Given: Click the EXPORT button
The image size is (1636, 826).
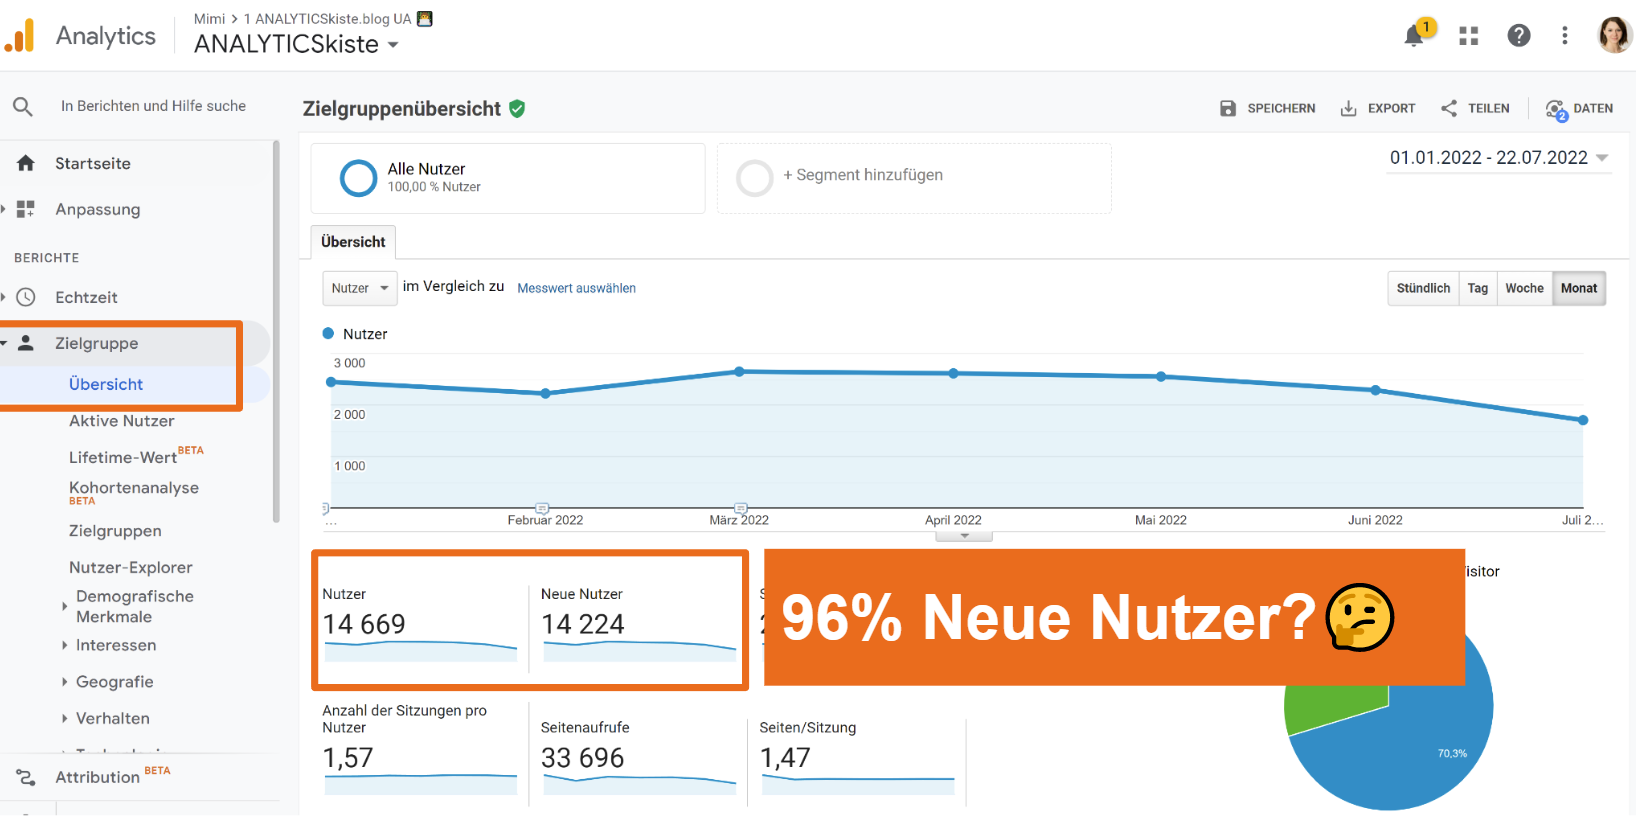Looking at the screenshot, I should pos(1377,108).
